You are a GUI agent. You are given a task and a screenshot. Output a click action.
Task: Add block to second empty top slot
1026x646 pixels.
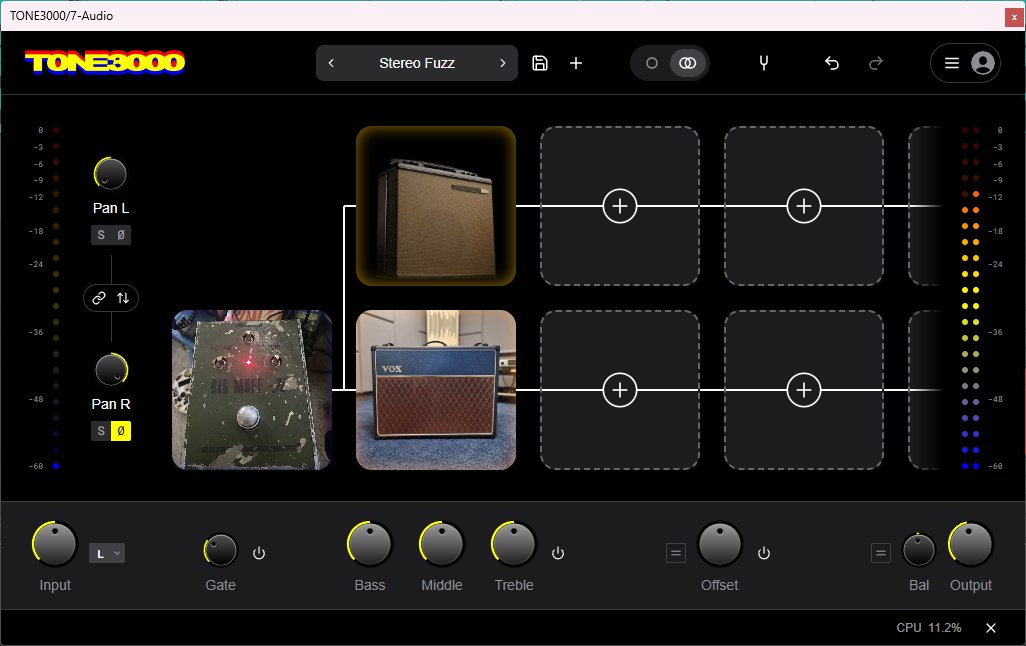pos(804,206)
